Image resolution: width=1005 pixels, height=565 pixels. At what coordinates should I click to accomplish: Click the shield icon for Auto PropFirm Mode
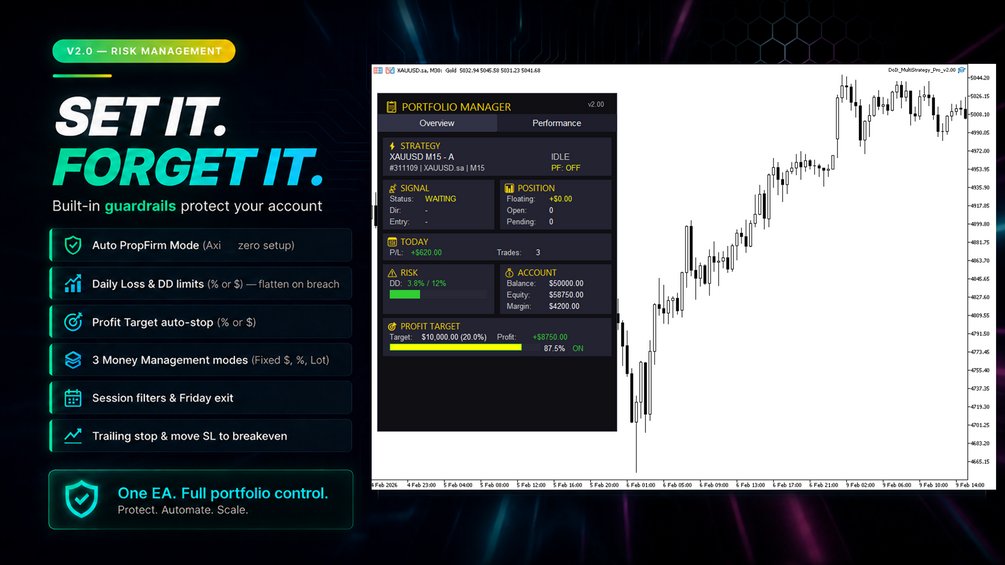[73, 245]
